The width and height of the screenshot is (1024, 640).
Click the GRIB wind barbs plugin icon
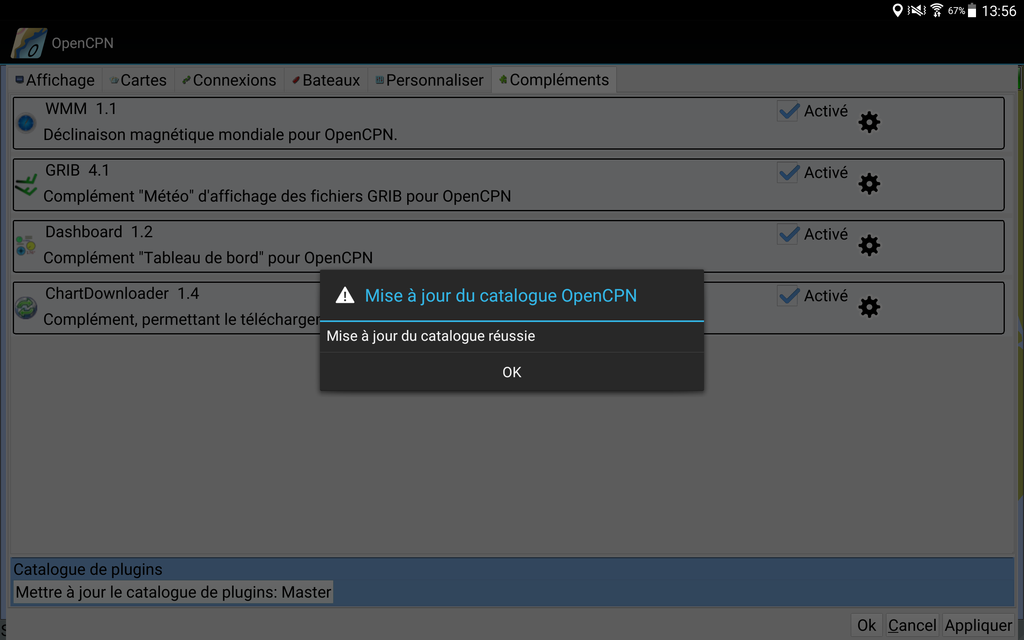coord(26,185)
